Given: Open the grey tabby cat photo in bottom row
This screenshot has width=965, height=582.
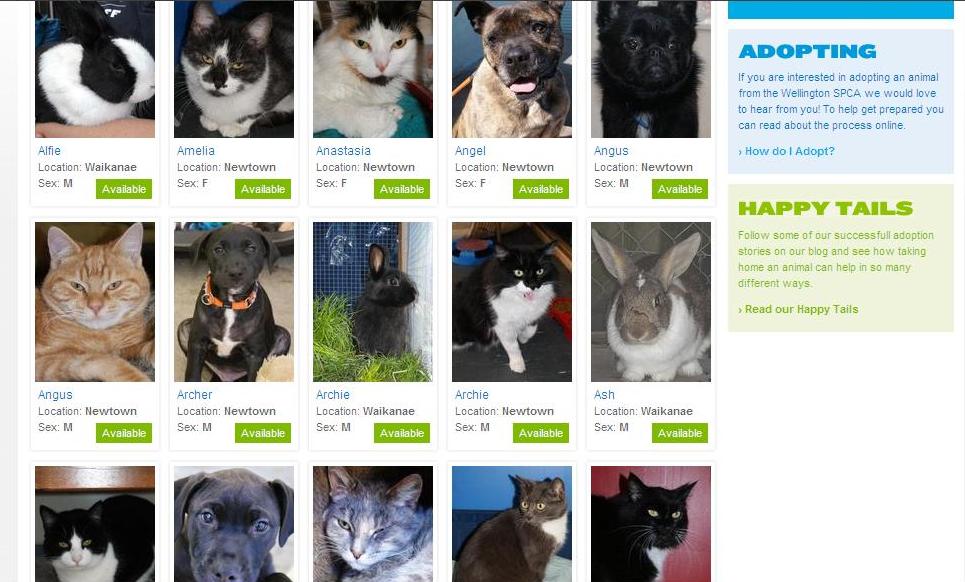Looking at the screenshot, I should (373, 524).
